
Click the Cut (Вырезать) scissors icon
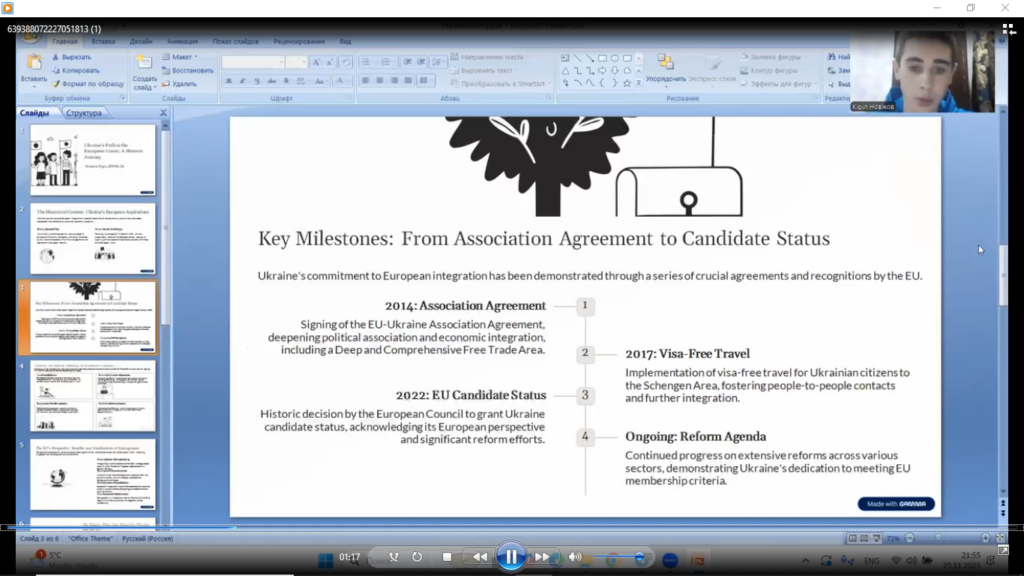56,57
